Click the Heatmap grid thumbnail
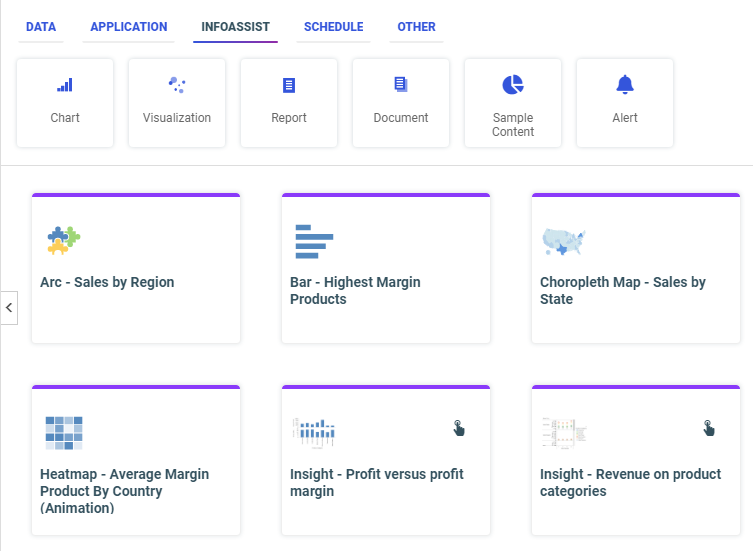This screenshot has width=753, height=551. [64, 432]
